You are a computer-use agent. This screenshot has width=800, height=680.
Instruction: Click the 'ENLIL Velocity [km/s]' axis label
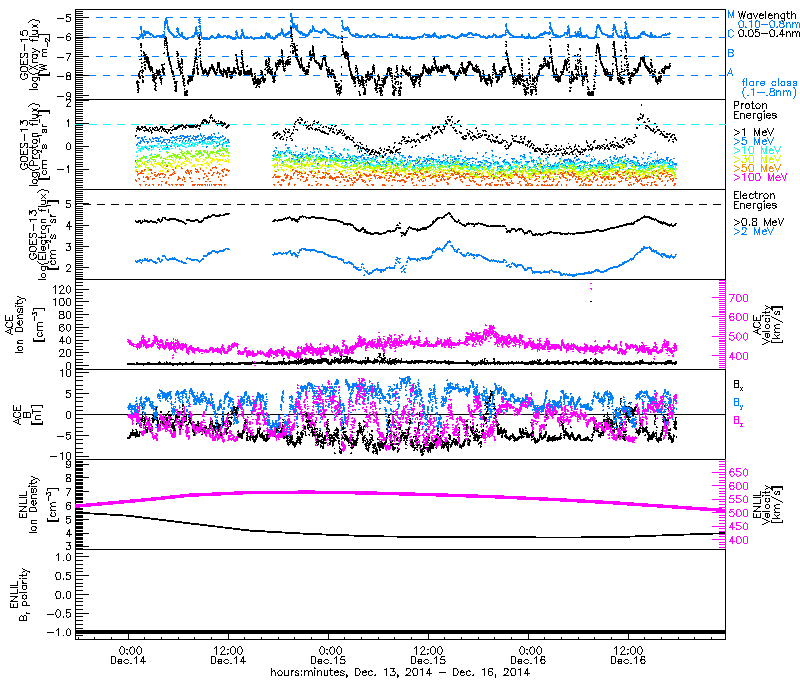pyautogui.click(x=768, y=504)
